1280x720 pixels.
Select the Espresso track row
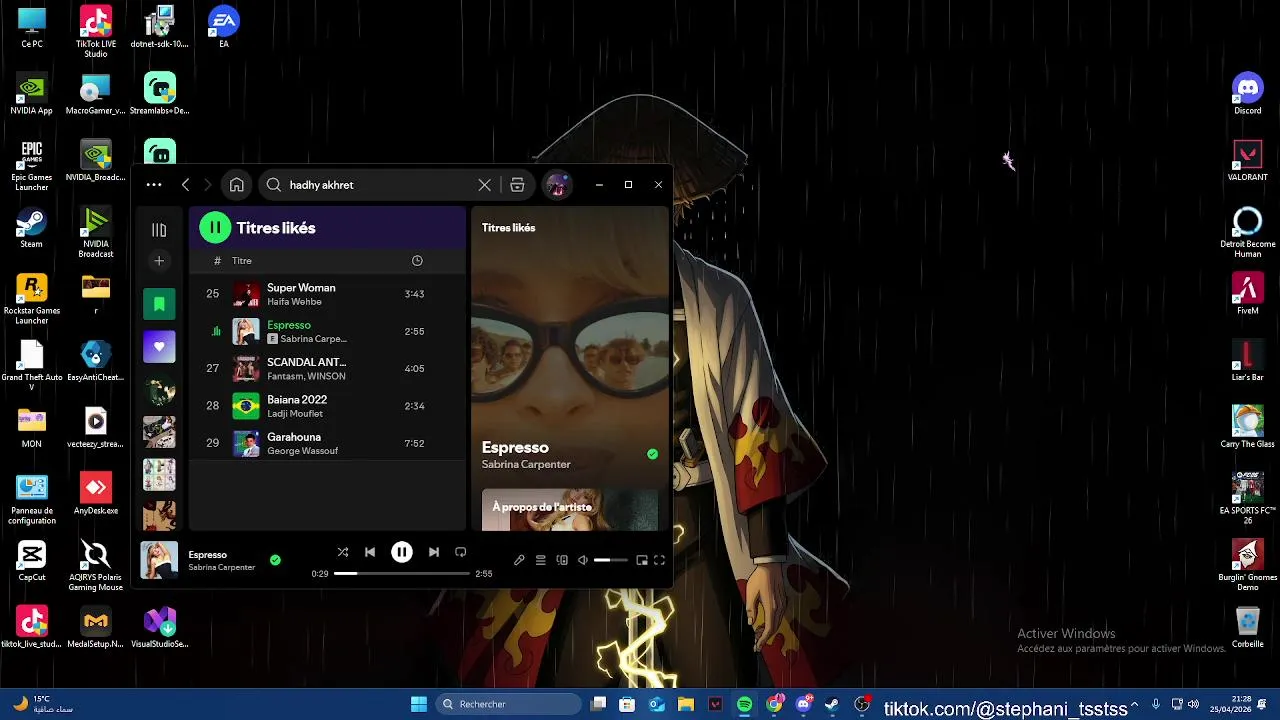(328, 331)
